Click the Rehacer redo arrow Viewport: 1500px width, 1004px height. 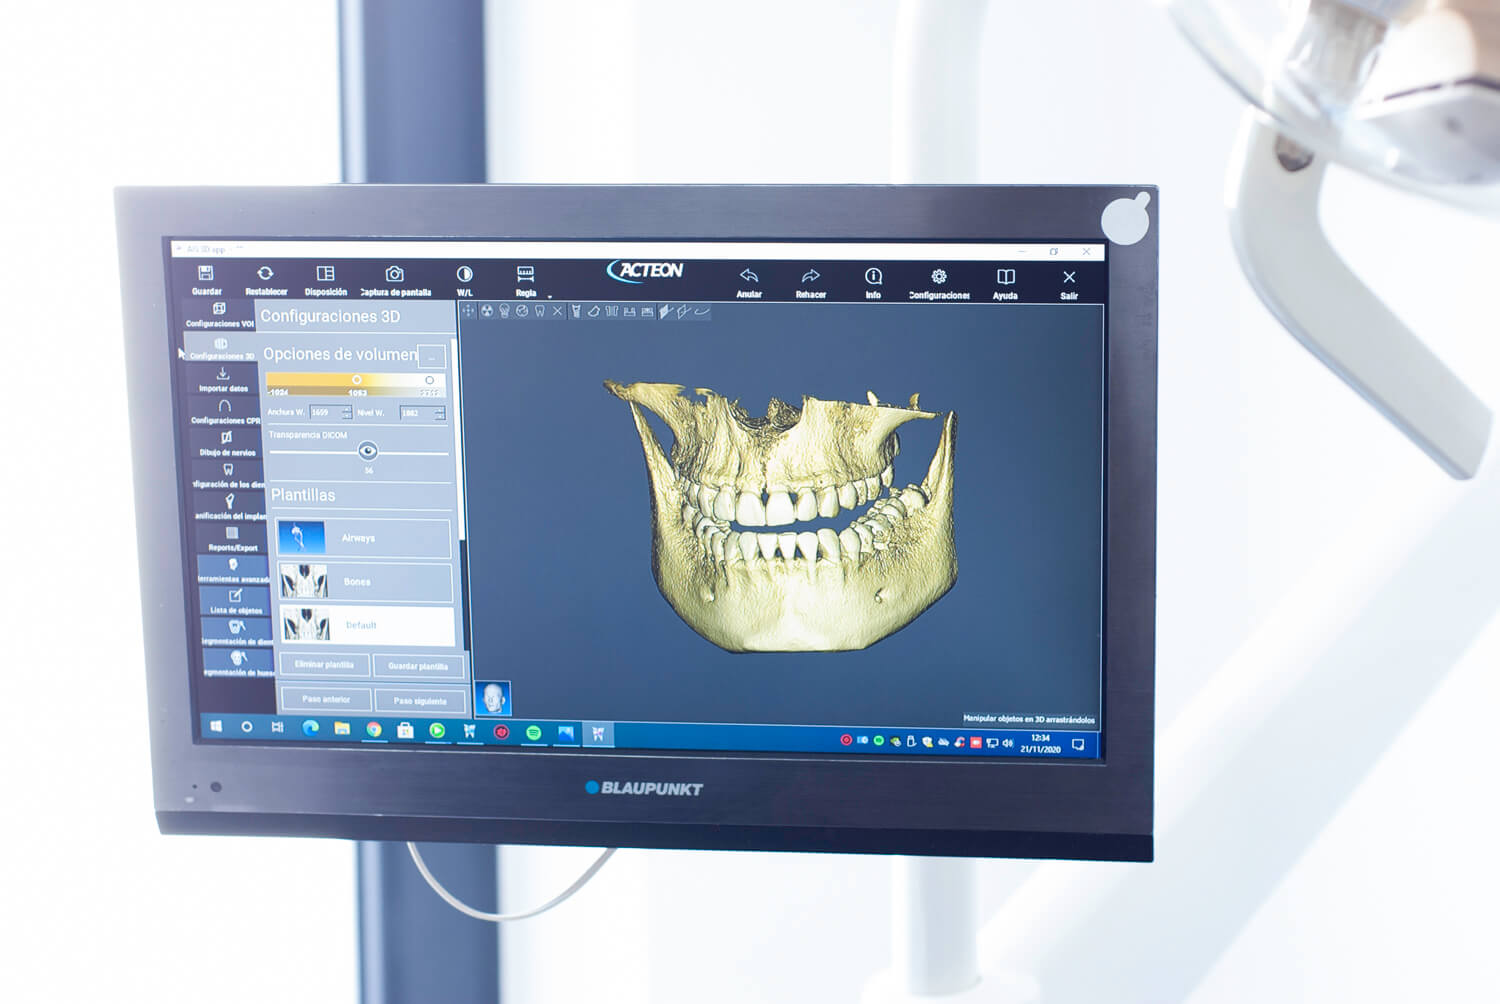coord(810,277)
